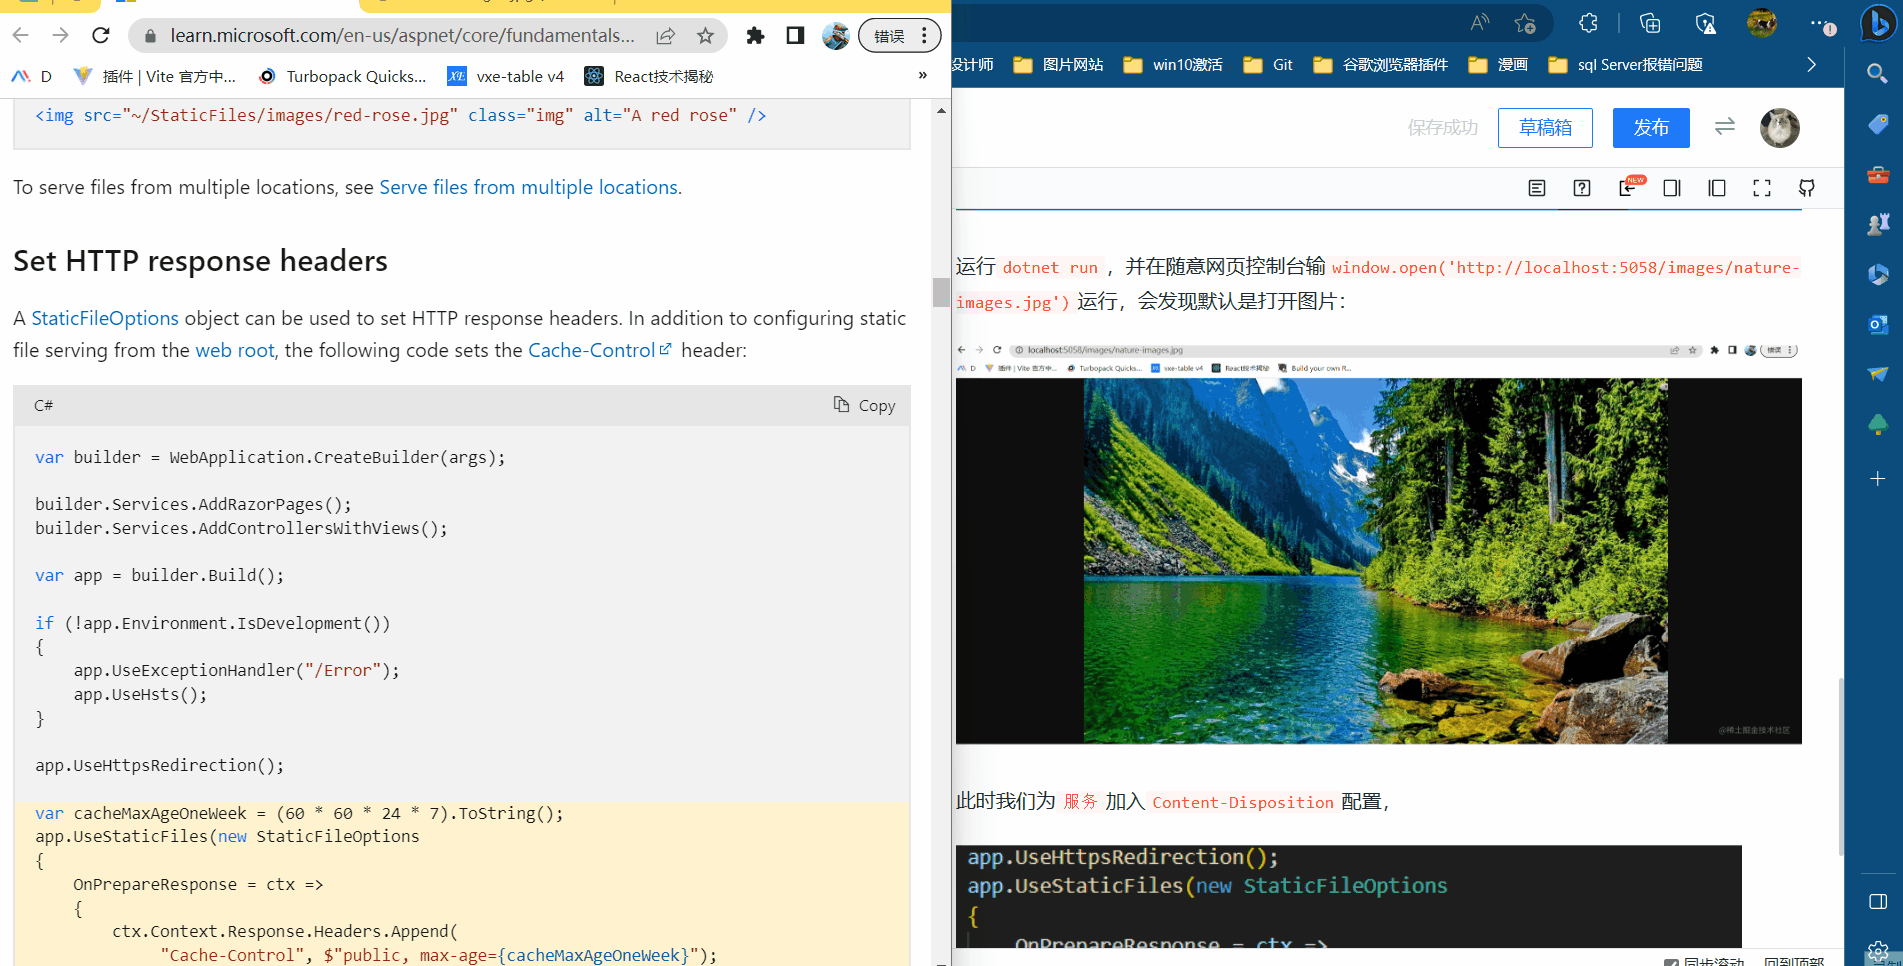Open Edge Collections icon

click(x=1650, y=23)
